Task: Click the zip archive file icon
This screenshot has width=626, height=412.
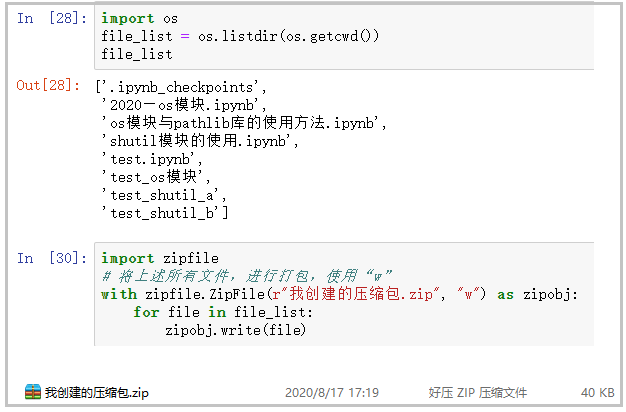Action: pos(32,393)
